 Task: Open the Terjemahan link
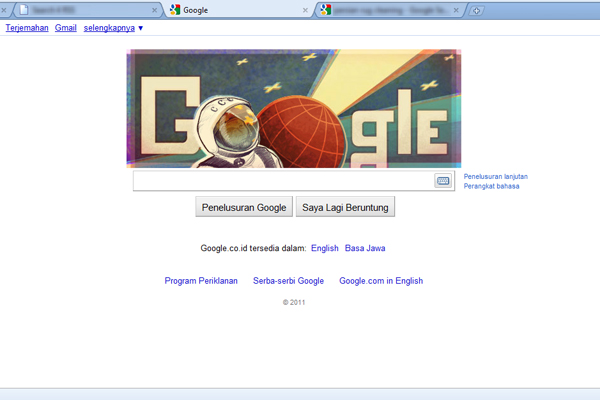click(x=27, y=28)
